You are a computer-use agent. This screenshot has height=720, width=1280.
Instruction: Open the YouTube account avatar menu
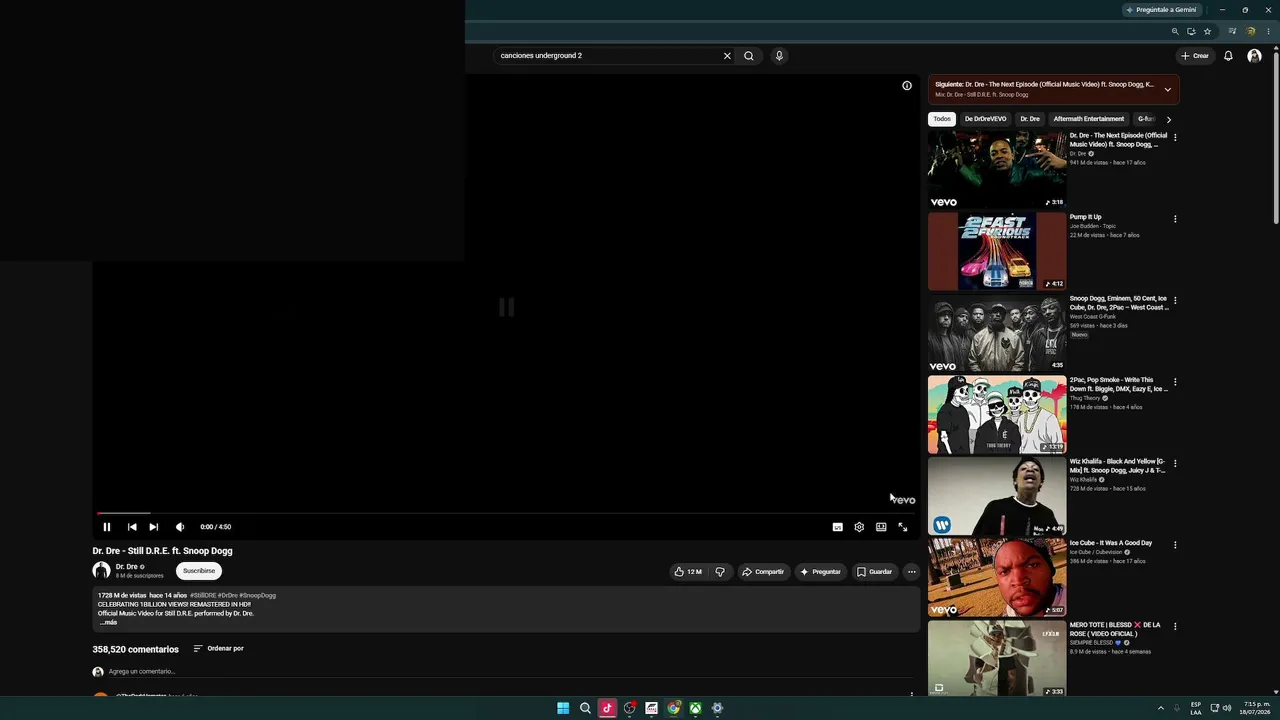pos(1254,56)
